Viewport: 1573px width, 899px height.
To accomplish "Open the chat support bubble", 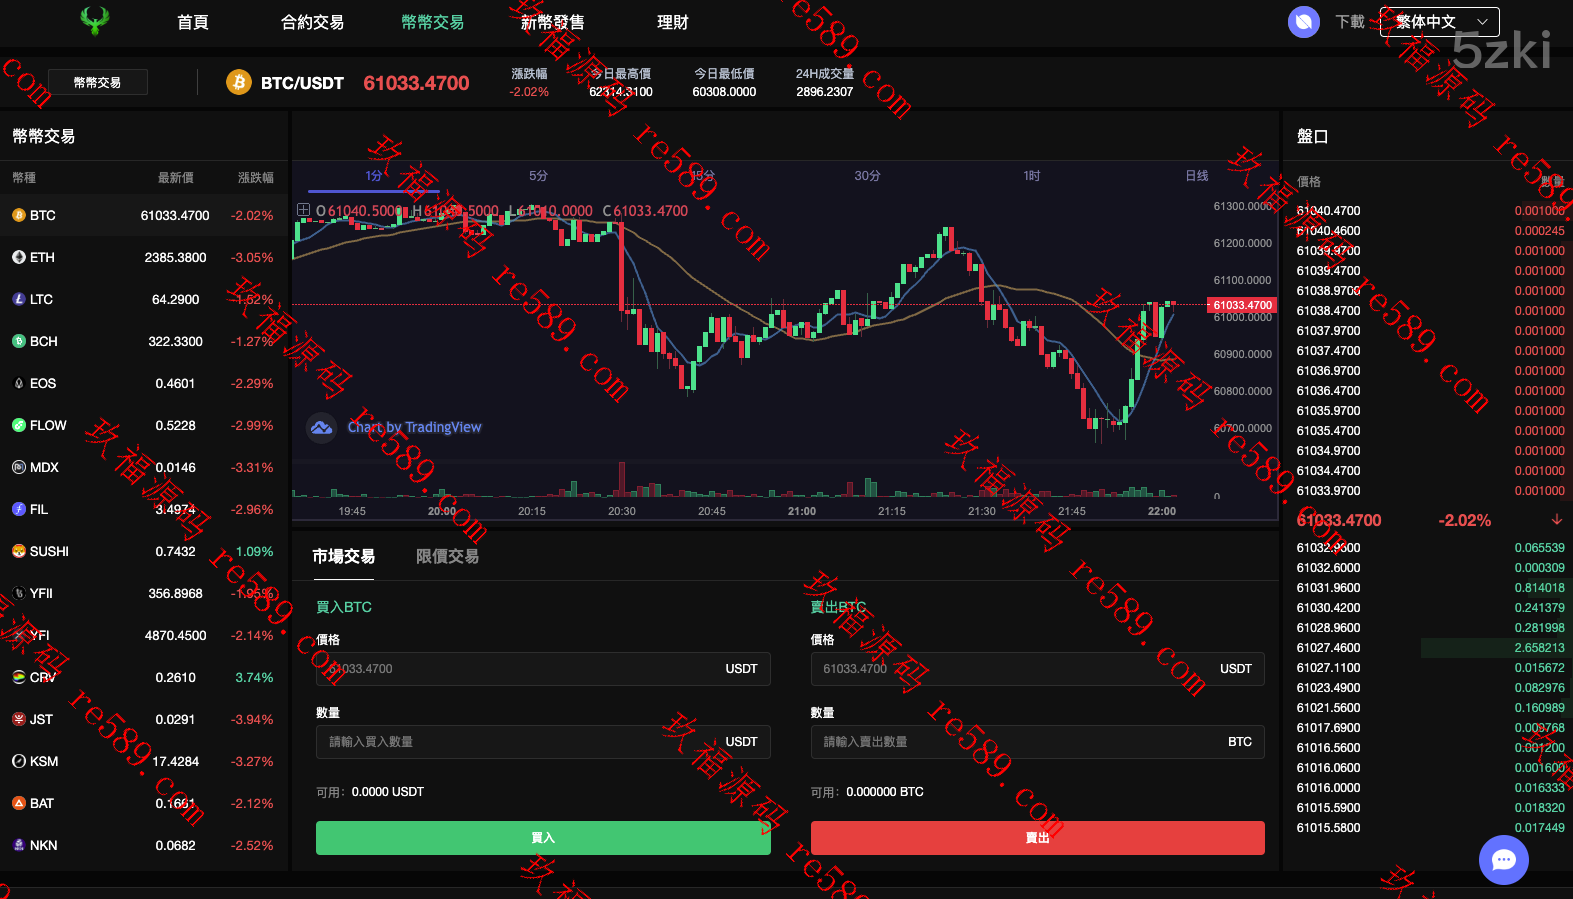I will (x=1503, y=859).
